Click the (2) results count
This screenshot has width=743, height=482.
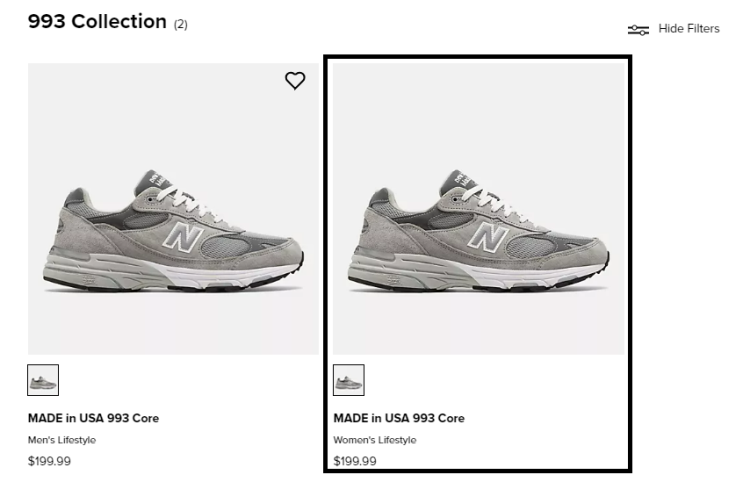[181, 24]
